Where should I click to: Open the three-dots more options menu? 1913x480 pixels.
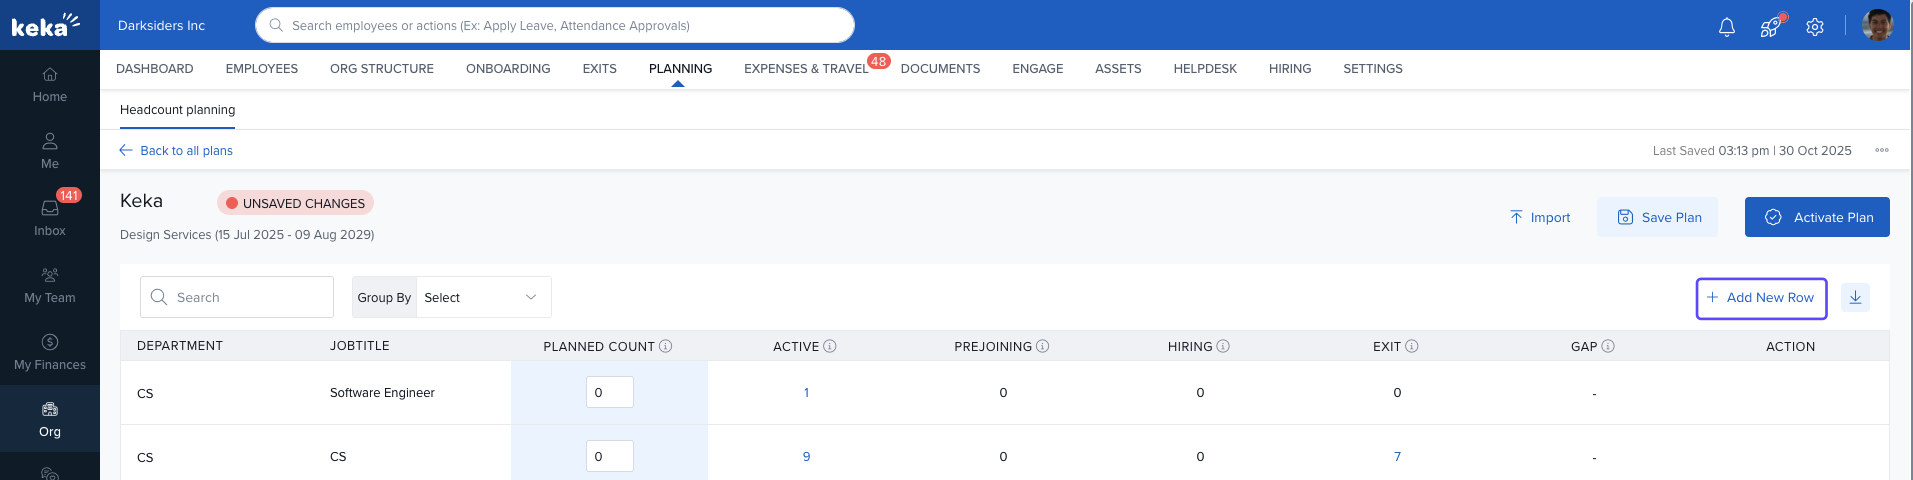(1882, 151)
